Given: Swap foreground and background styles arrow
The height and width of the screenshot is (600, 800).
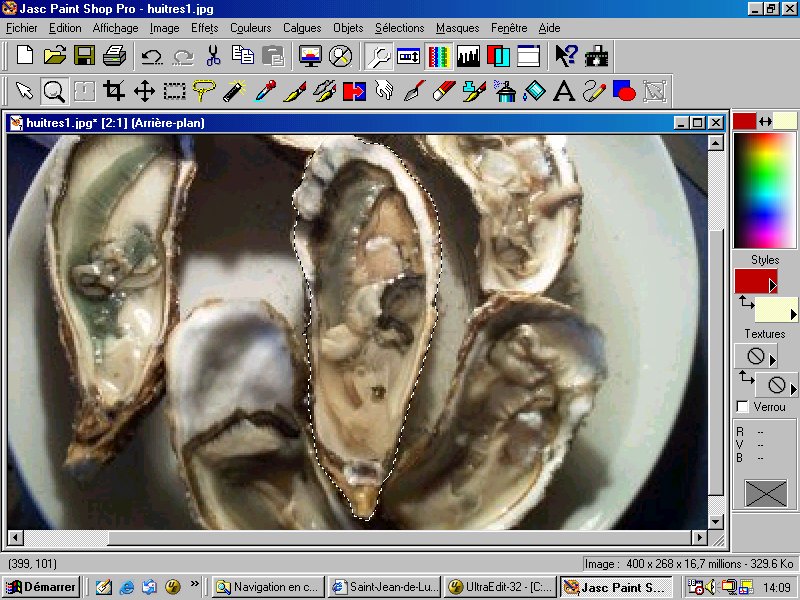Looking at the screenshot, I should (x=746, y=302).
